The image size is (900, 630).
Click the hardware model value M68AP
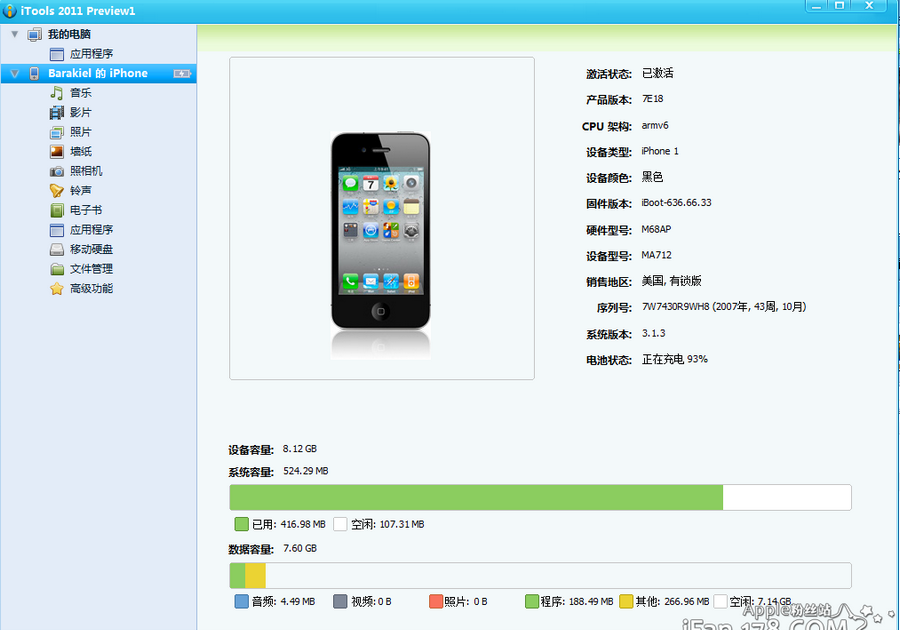click(656, 229)
